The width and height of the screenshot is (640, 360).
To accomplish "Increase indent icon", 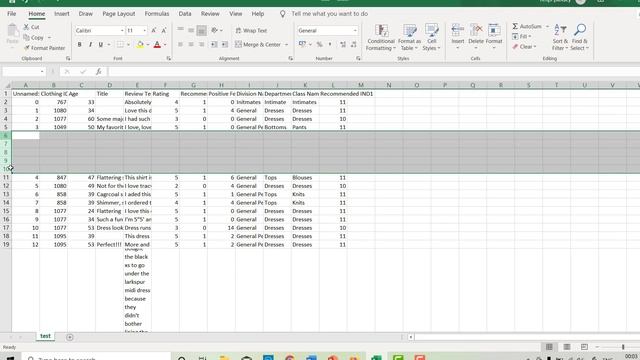I will coord(224,44).
